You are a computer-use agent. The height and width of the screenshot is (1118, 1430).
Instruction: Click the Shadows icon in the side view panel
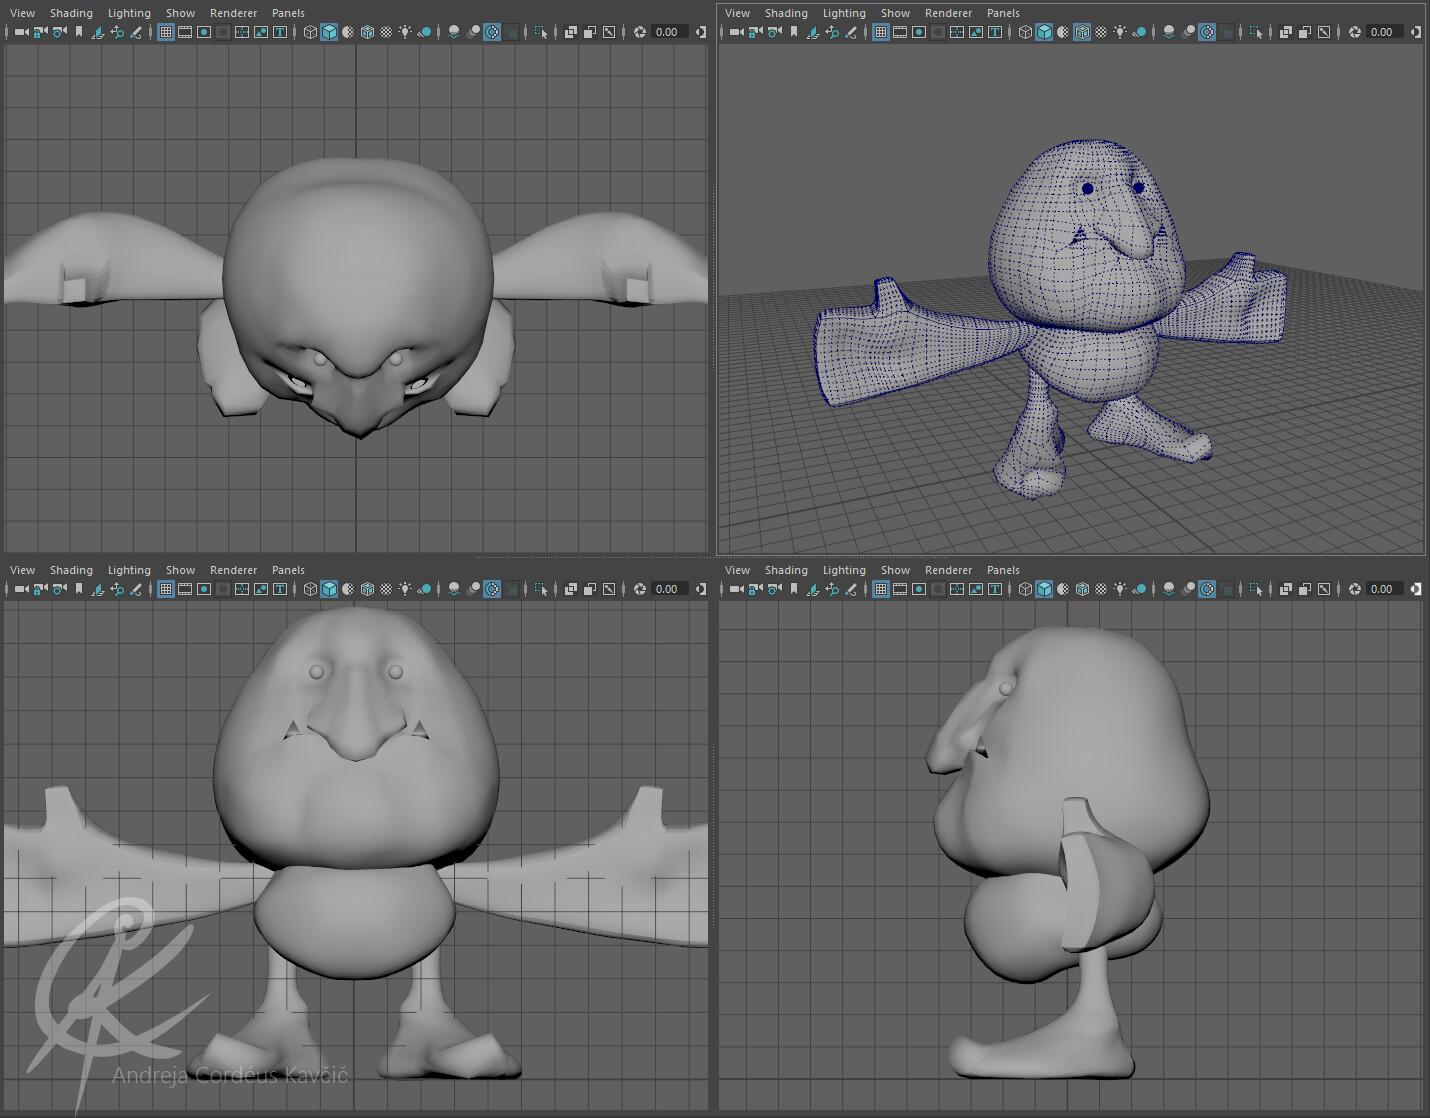pos(1139,589)
